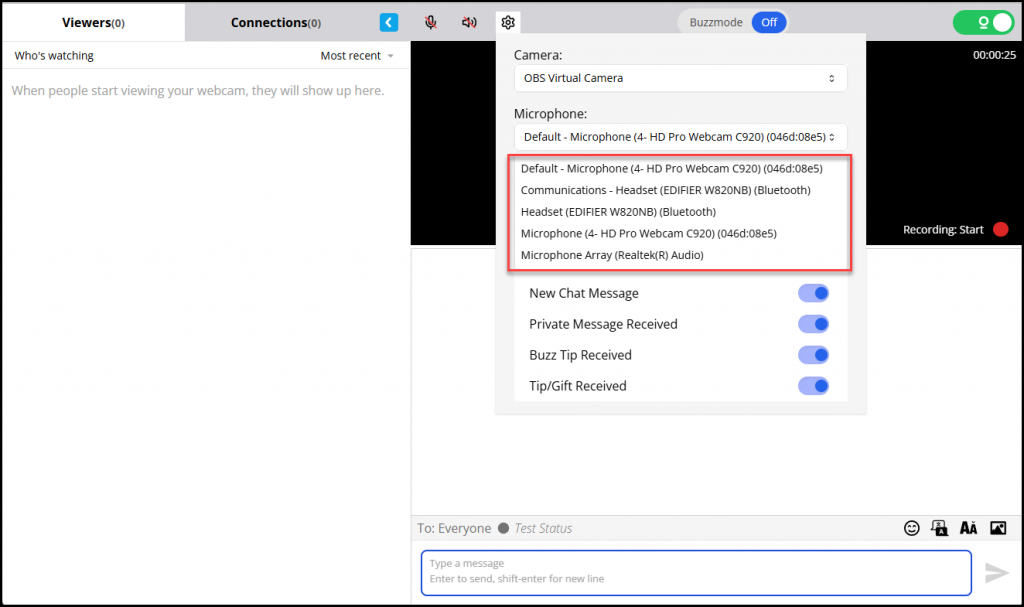Choose Headset (EDIFIER W820NB) (Bluetooth)
This screenshot has width=1024, height=607.
(618, 212)
